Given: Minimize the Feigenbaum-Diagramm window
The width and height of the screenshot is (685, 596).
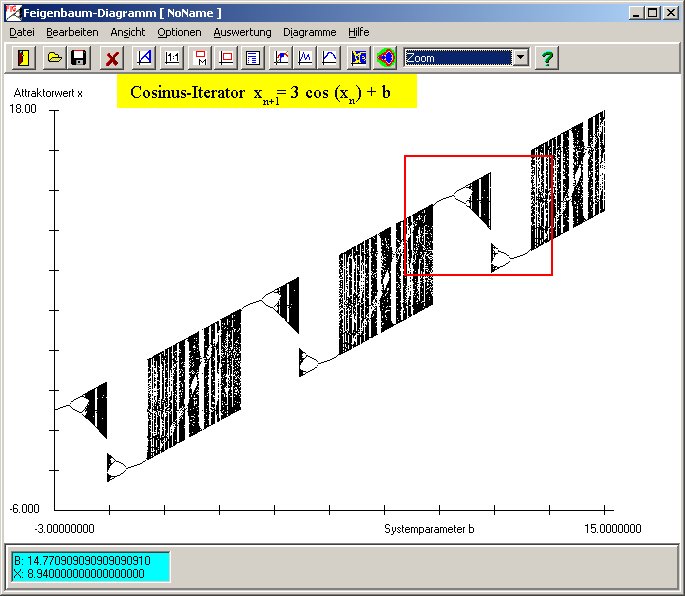Looking at the screenshot, I should pyautogui.click(x=636, y=13).
